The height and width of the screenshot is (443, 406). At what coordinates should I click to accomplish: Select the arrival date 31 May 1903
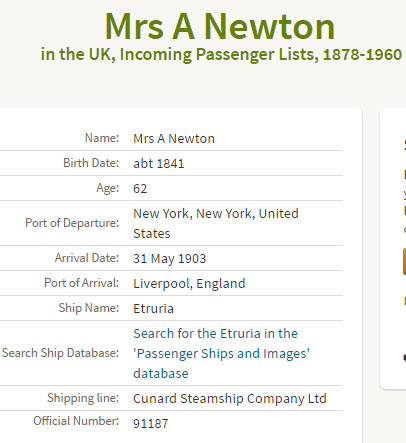[x=170, y=258]
